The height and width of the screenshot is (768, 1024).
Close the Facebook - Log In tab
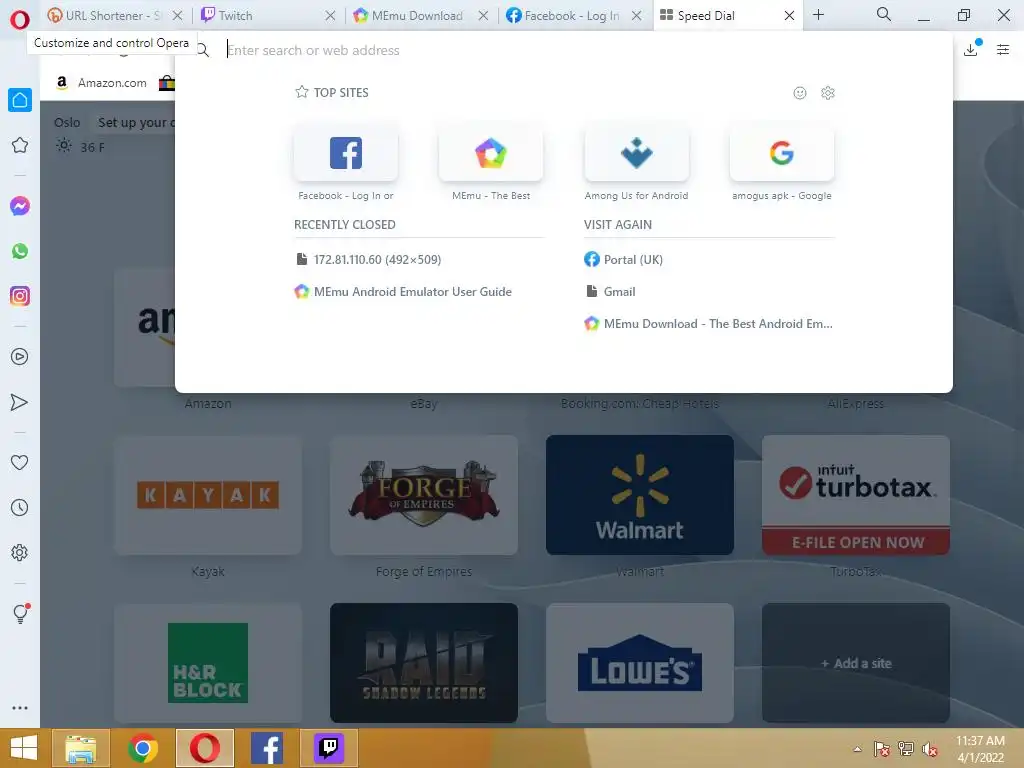click(637, 15)
